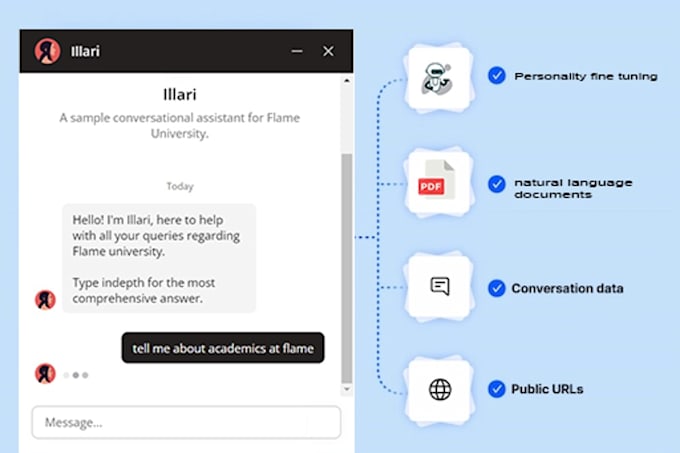Click the scrollbar down arrow in the chat
This screenshot has width=680, height=453.
(x=347, y=389)
